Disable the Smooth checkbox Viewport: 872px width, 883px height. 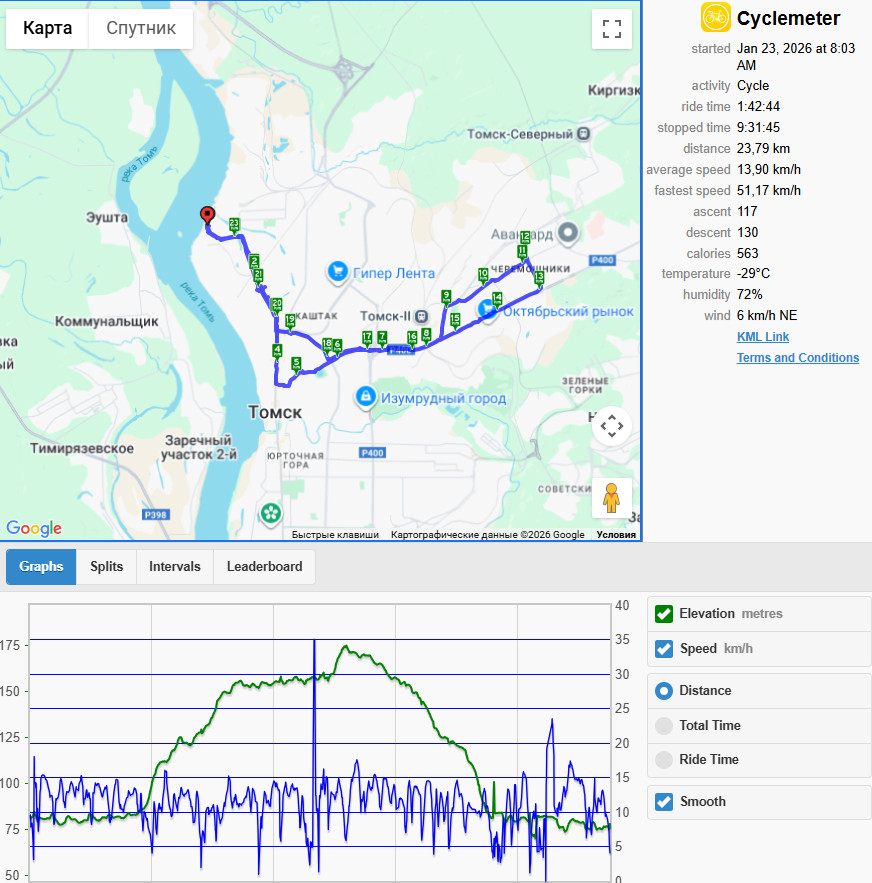tap(664, 802)
